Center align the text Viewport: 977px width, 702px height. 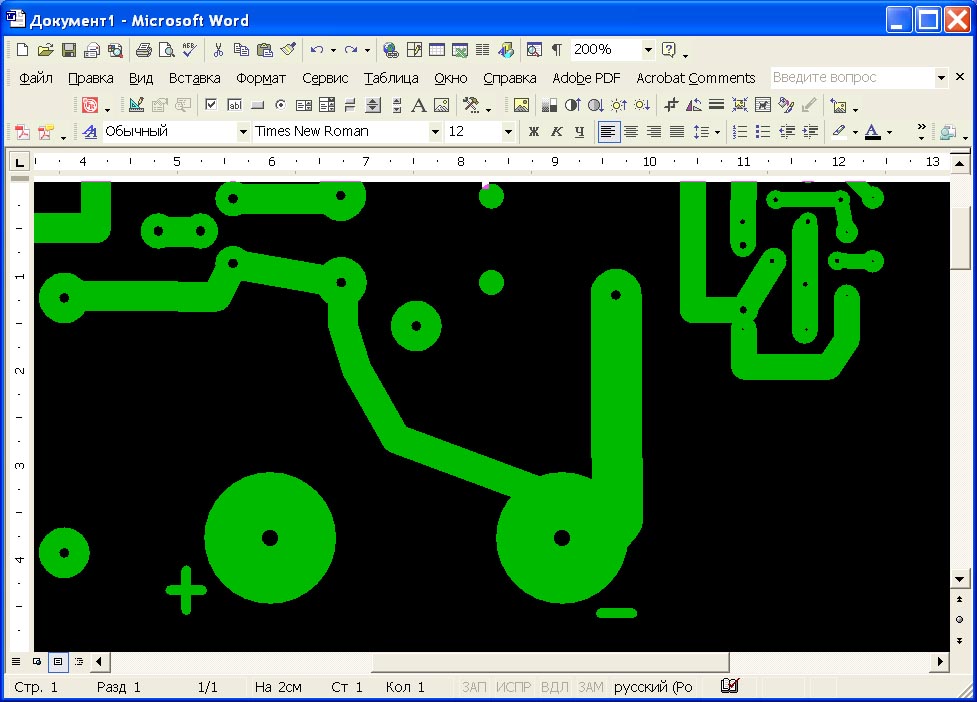point(631,131)
